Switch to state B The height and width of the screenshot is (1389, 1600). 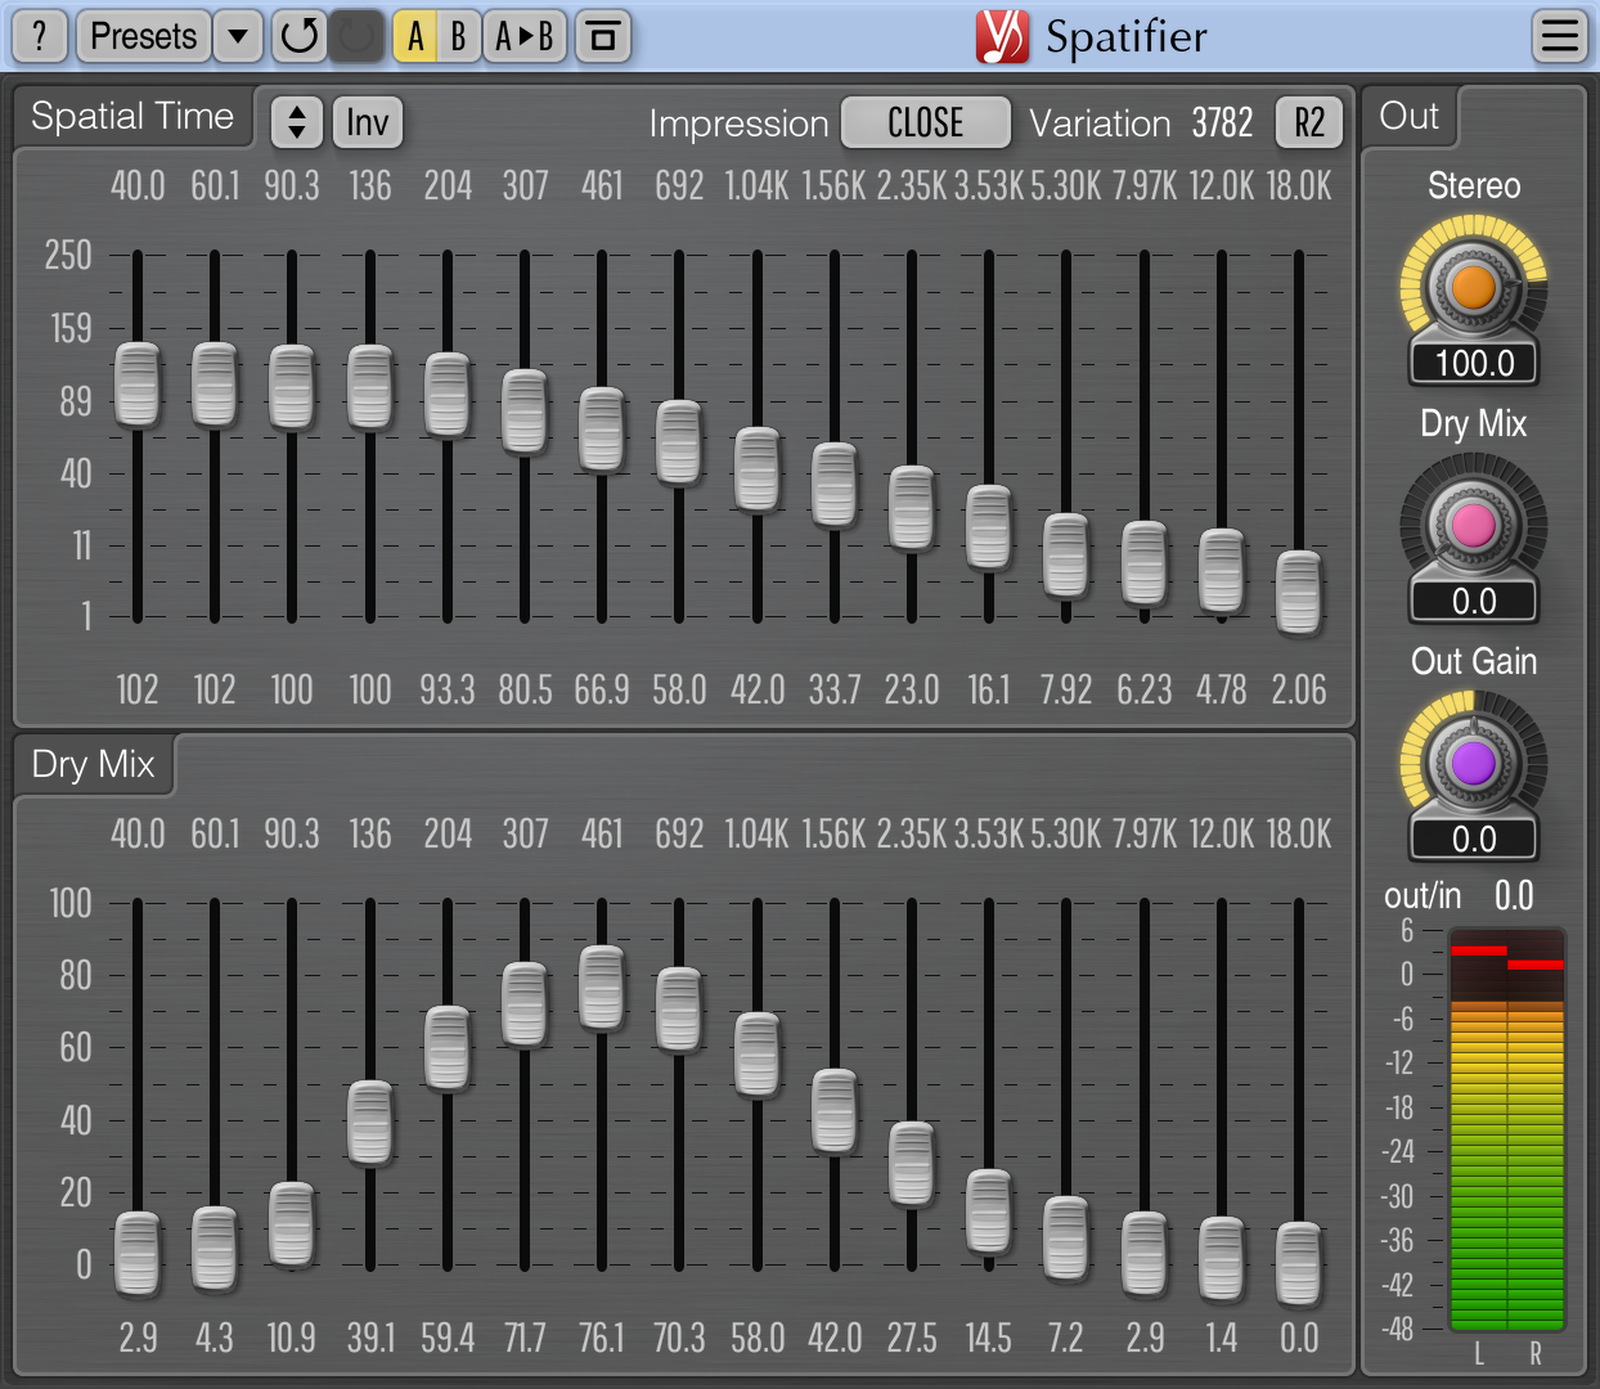click(x=458, y=37)
